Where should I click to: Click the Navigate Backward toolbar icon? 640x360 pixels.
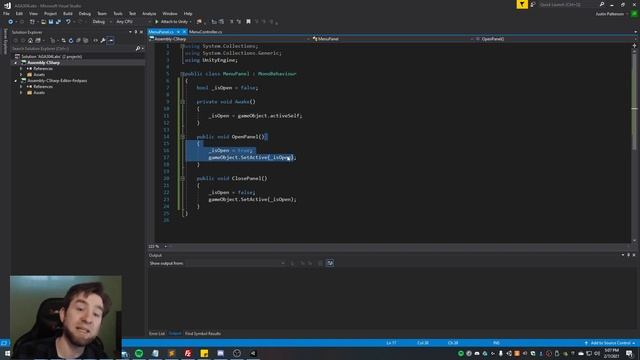pyautogui.click(x=11, y=22)
